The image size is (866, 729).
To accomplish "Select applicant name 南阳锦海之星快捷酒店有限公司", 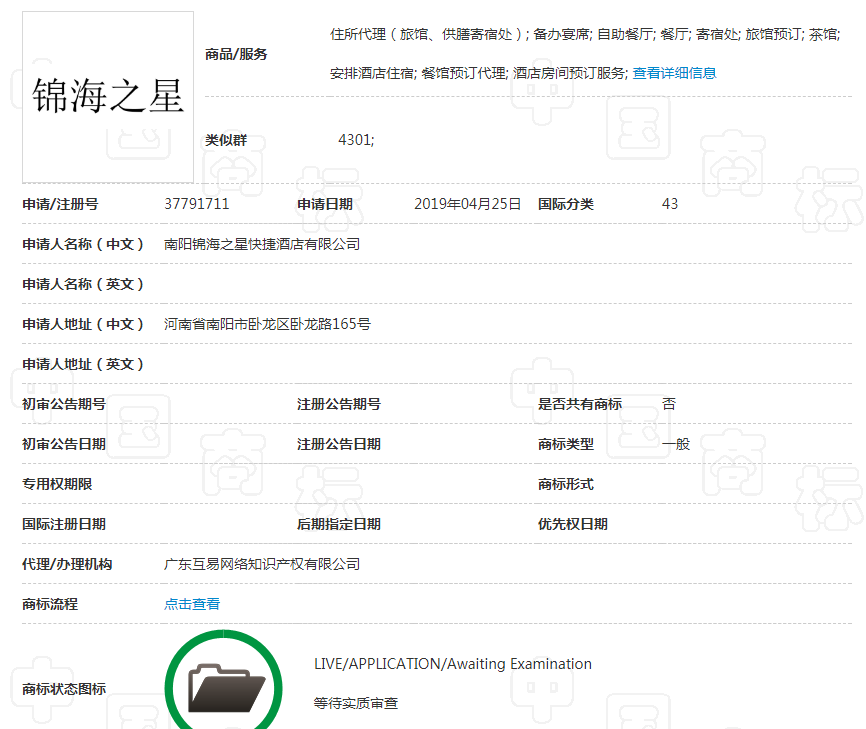I will pos(262,244).
